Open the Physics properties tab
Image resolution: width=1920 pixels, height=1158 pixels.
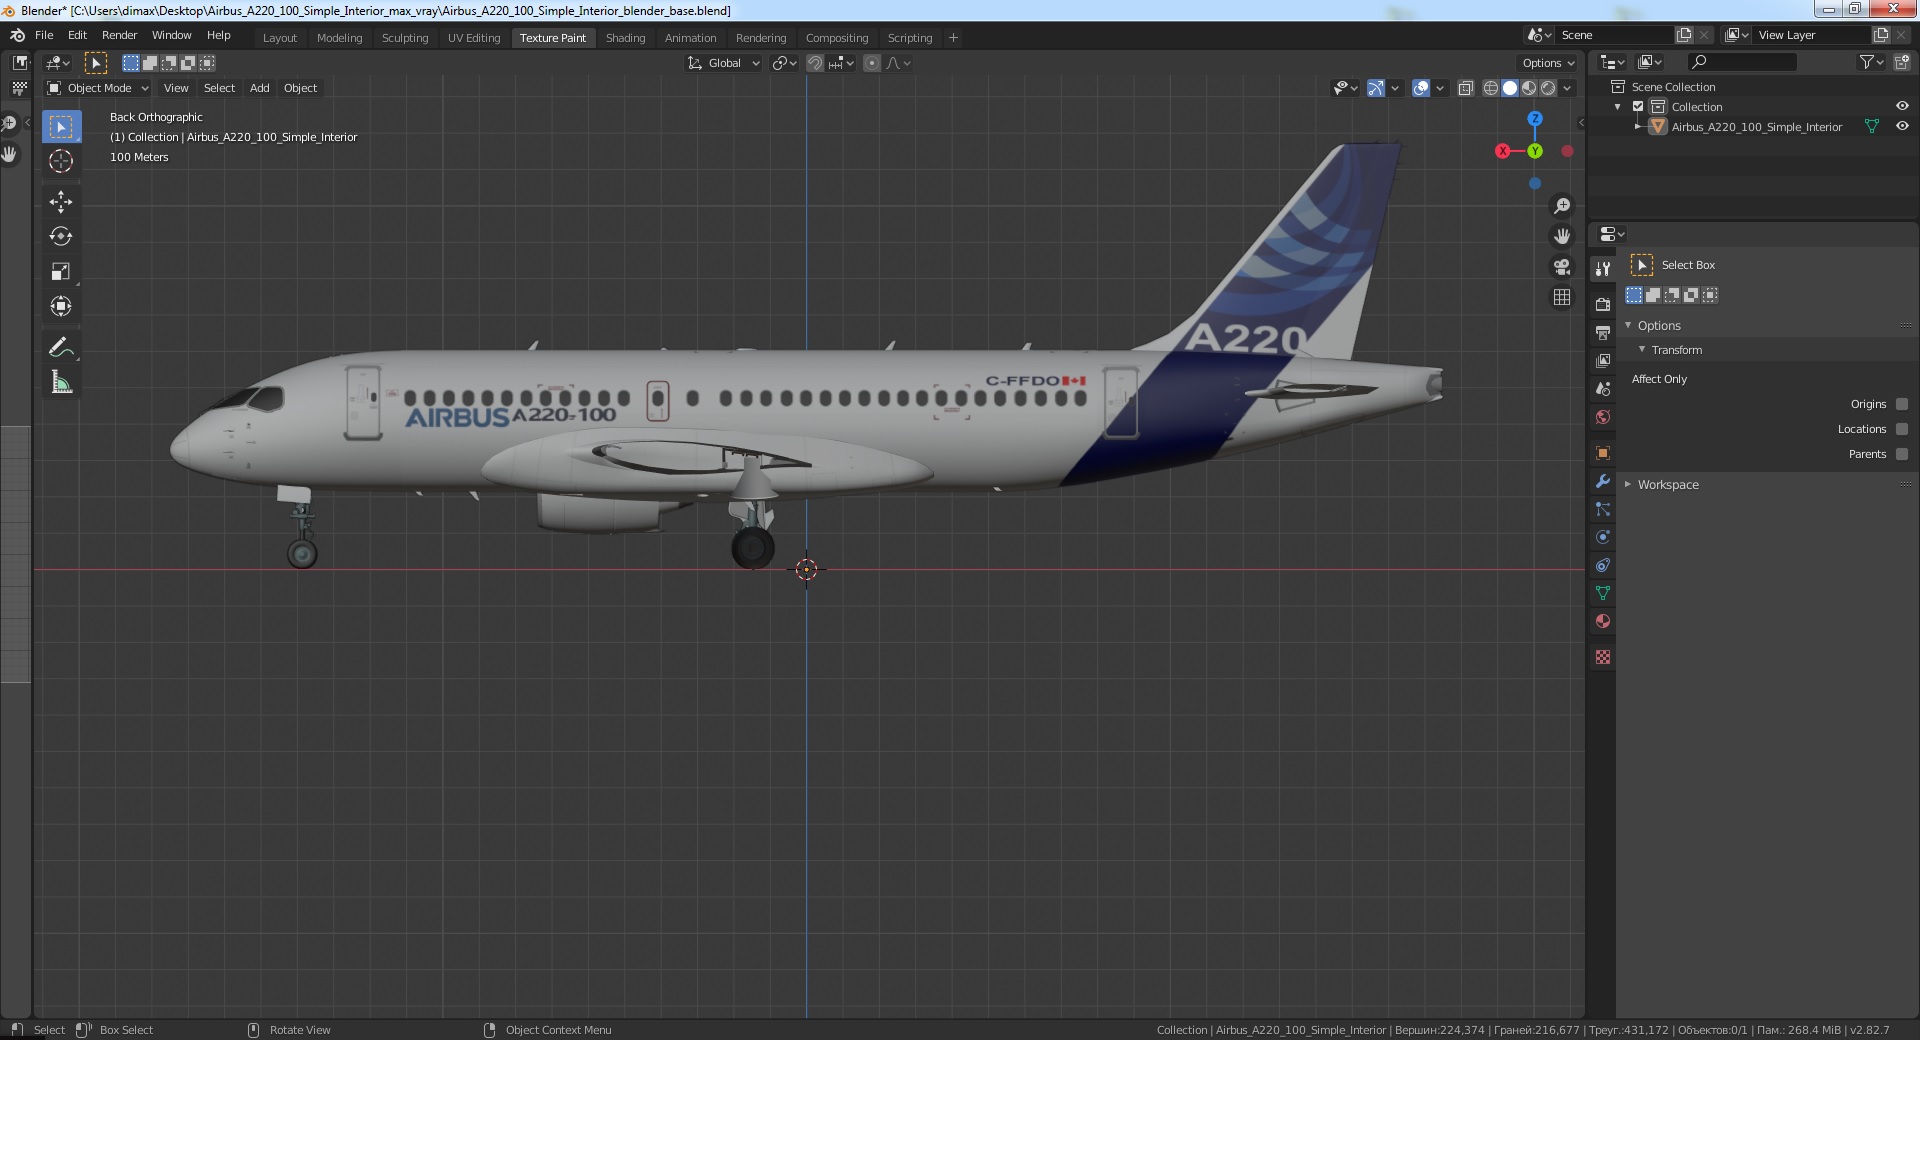point(1603,537)
